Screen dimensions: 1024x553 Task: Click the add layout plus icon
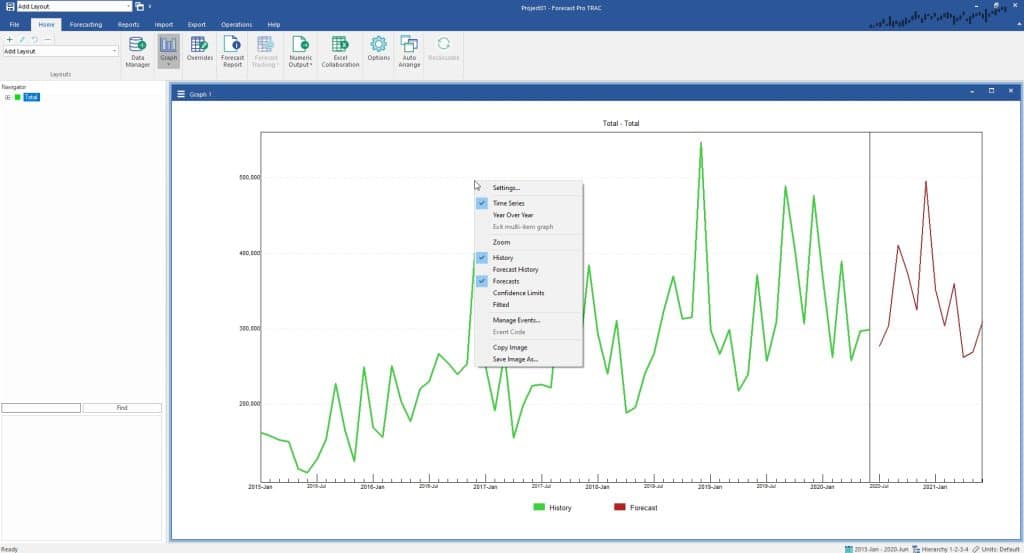(x=9, y=39)
